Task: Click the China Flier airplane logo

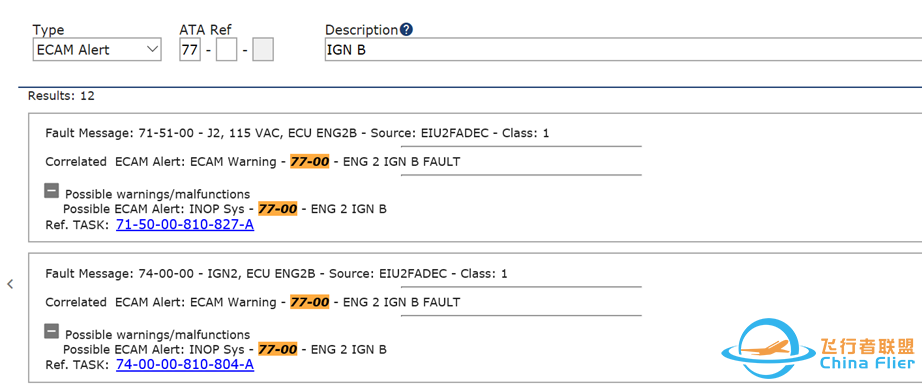Action: tap(818, 348)
